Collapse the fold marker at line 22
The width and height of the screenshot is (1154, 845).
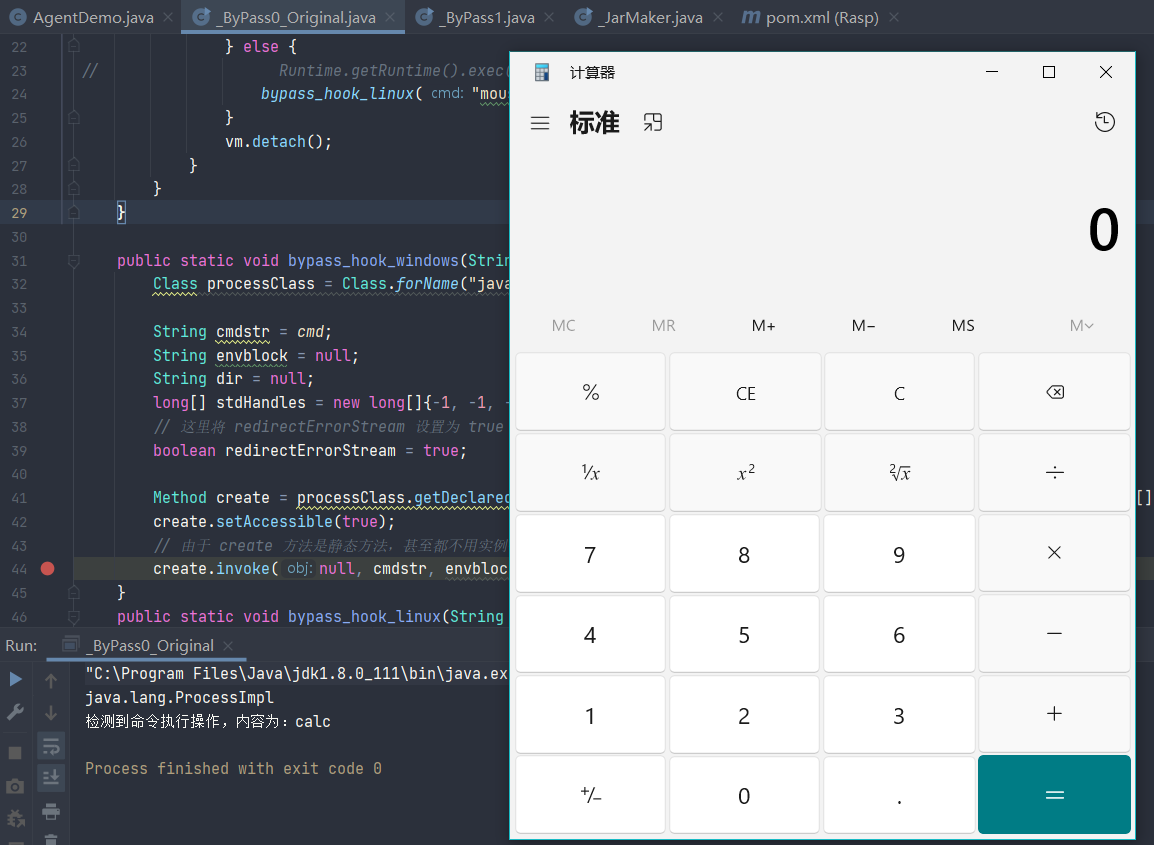(x=73, y=47)
